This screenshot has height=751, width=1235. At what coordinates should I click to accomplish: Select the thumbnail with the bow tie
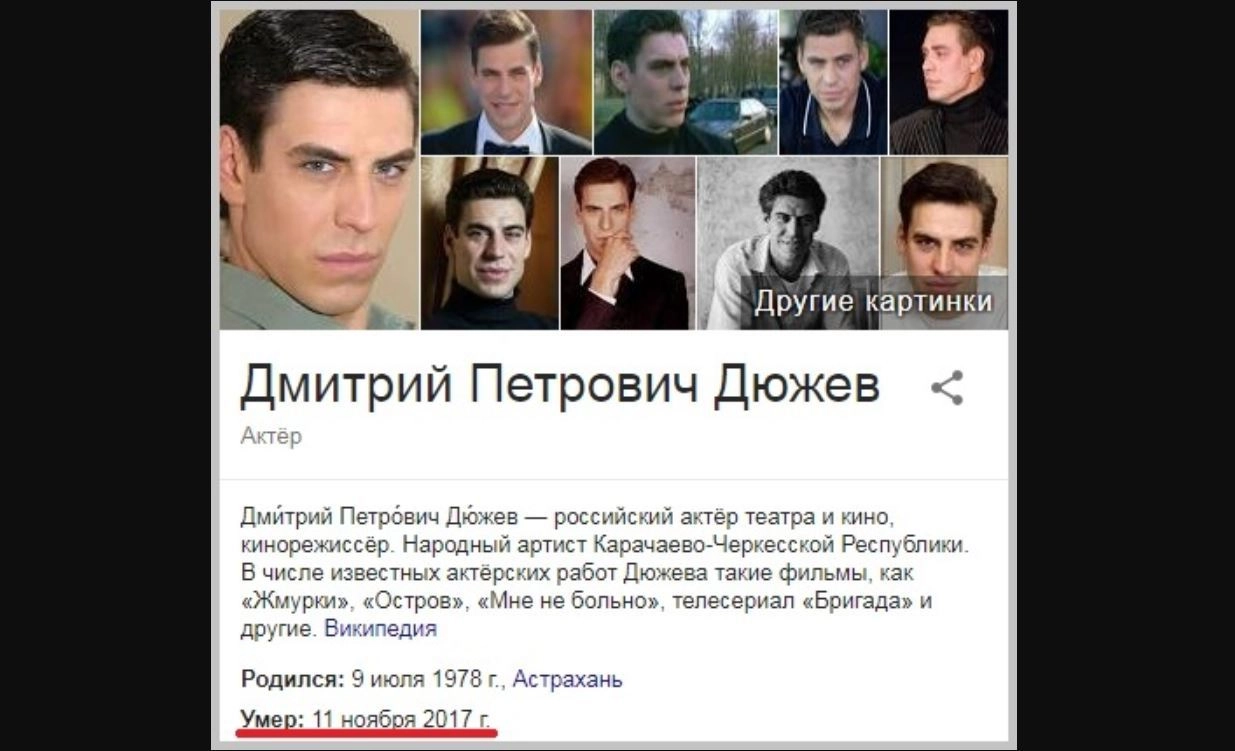(506, 82)
